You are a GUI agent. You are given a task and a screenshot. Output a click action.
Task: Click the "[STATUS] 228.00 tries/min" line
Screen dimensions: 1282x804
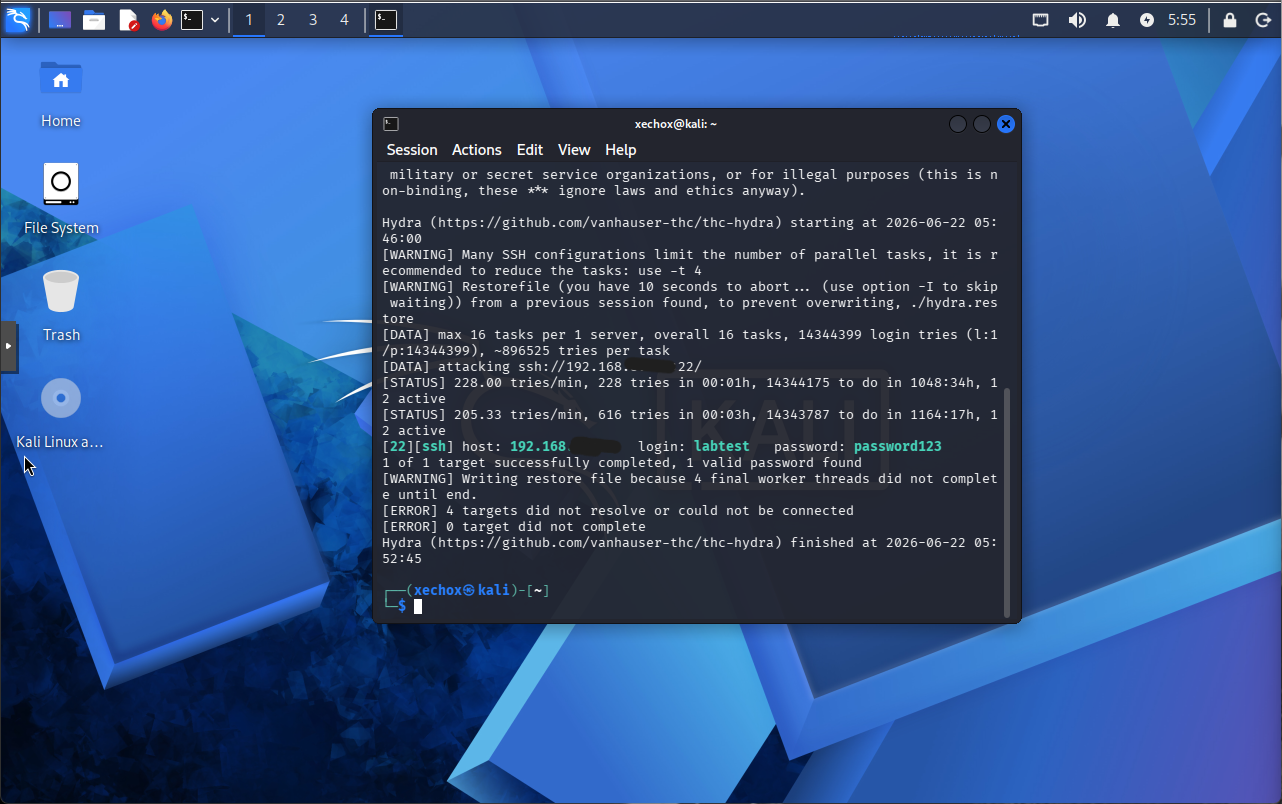pos(690,390)
